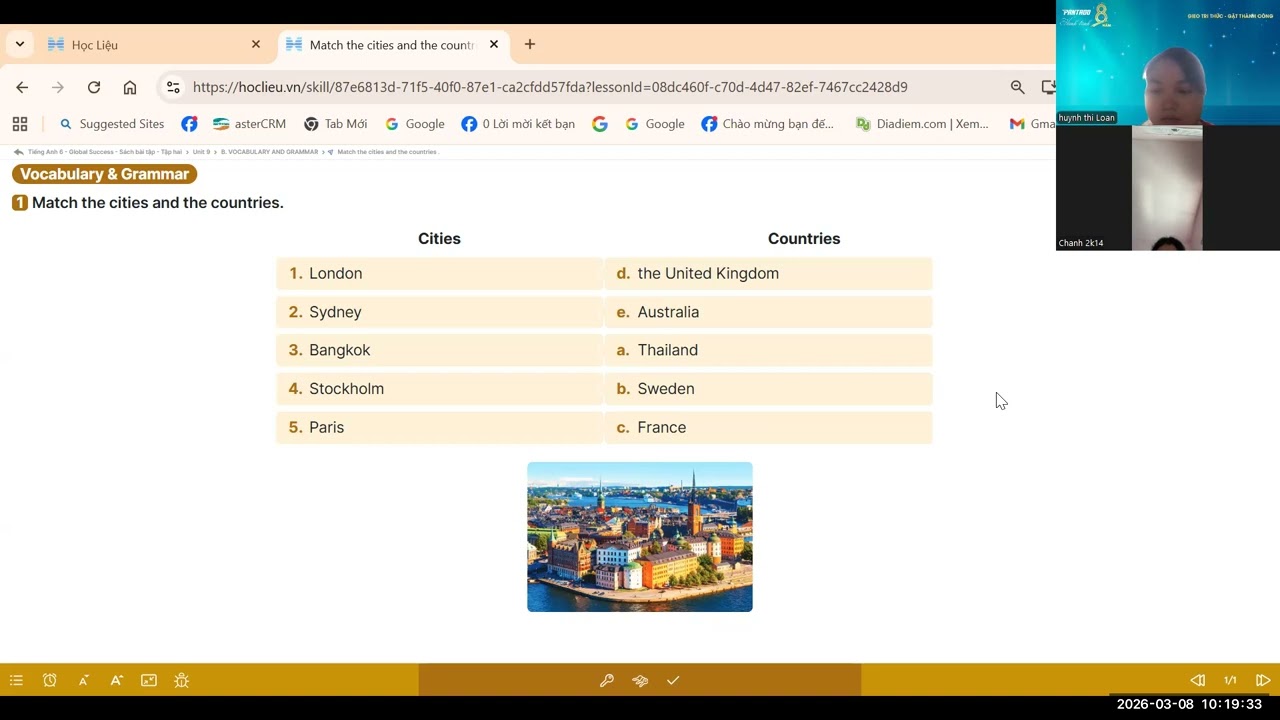The height and width of the screenshot is (720, 1280).
Task: Select country e. Australia
Action: pyautogui.click(x=768, y=312)
